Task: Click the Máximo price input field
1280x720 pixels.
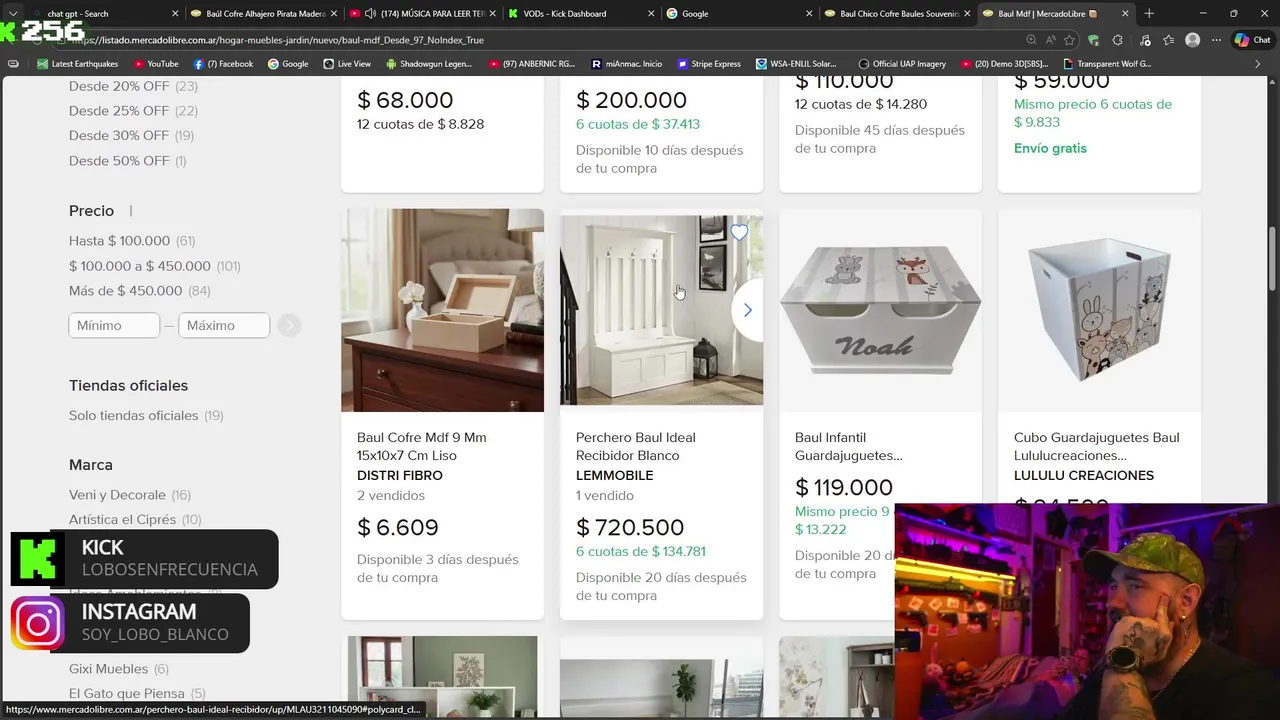Action: click(x=224, y=325)
